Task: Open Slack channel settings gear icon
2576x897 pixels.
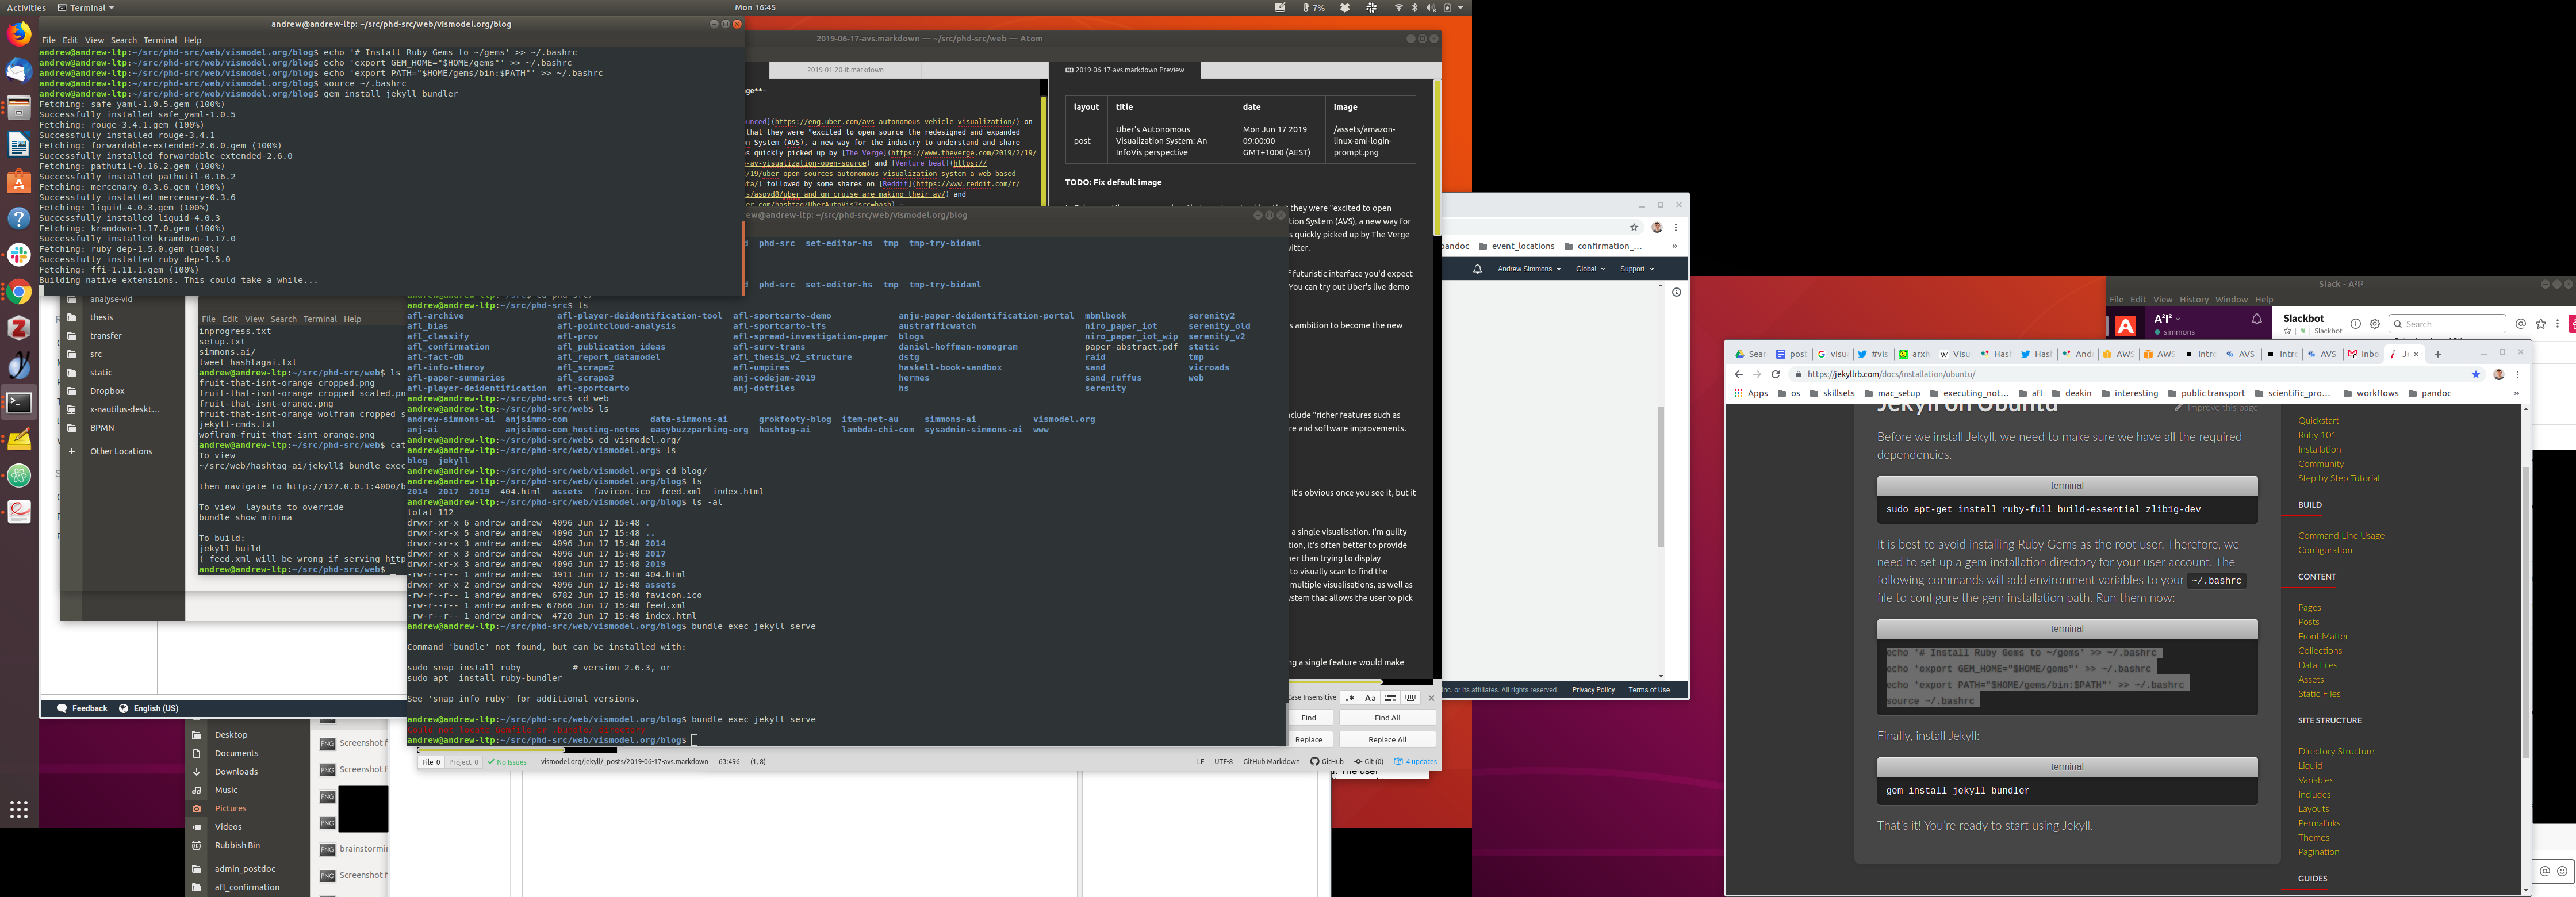Action: [2375, 324]
